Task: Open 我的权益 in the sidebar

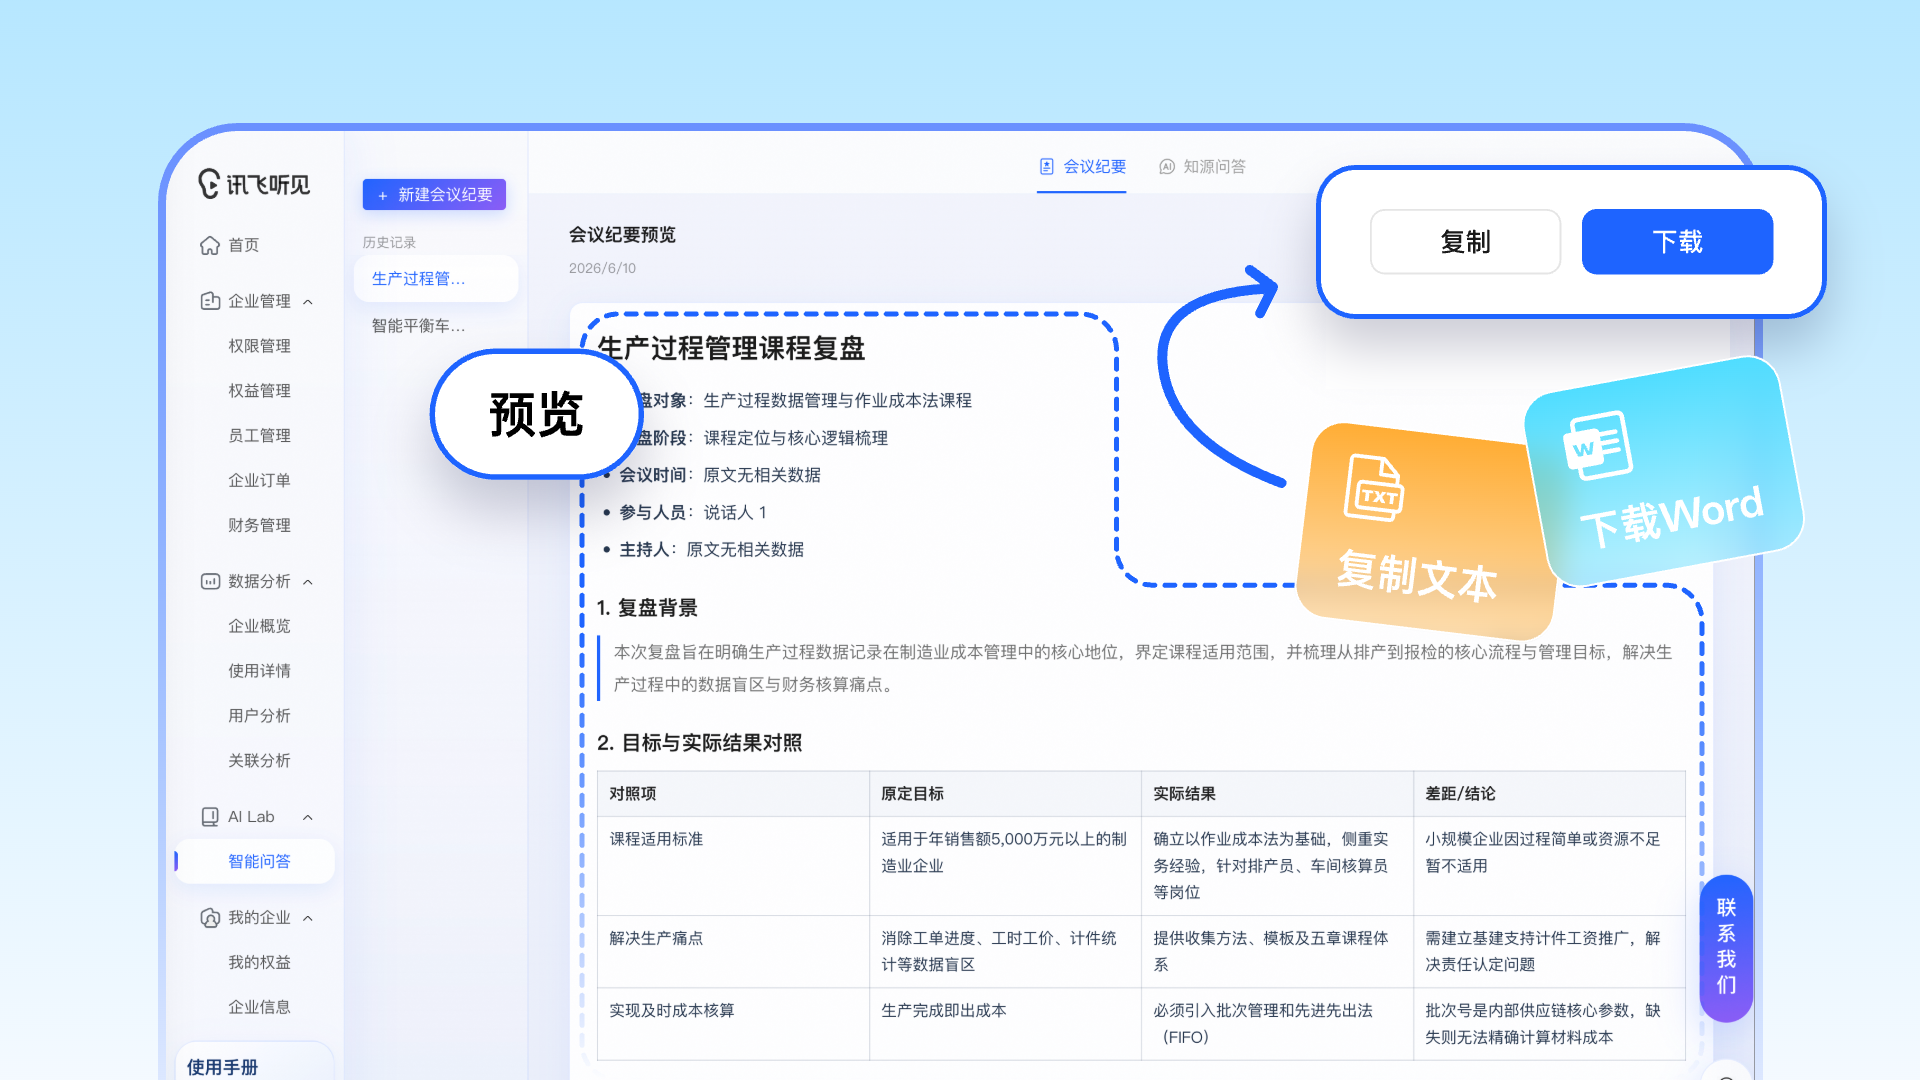Action: (259, 963)
